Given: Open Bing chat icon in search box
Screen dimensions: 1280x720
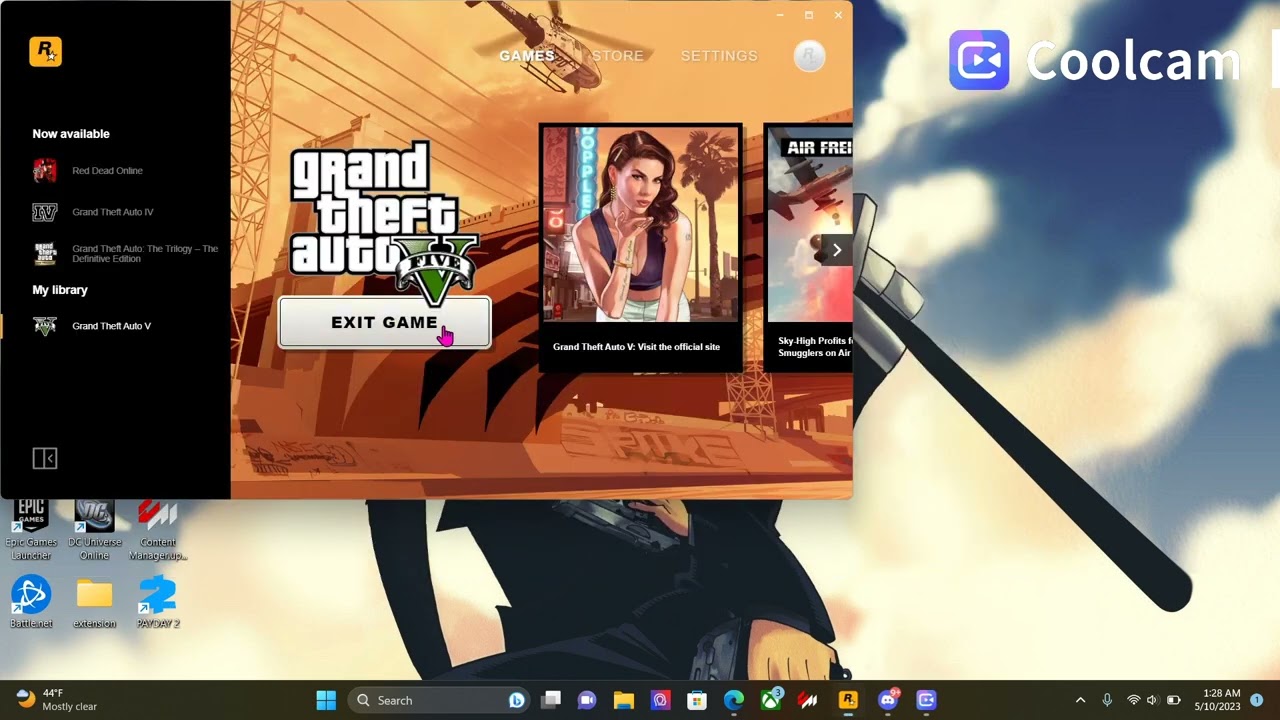Looking at the screenshot, I should (x=516, y=700).
